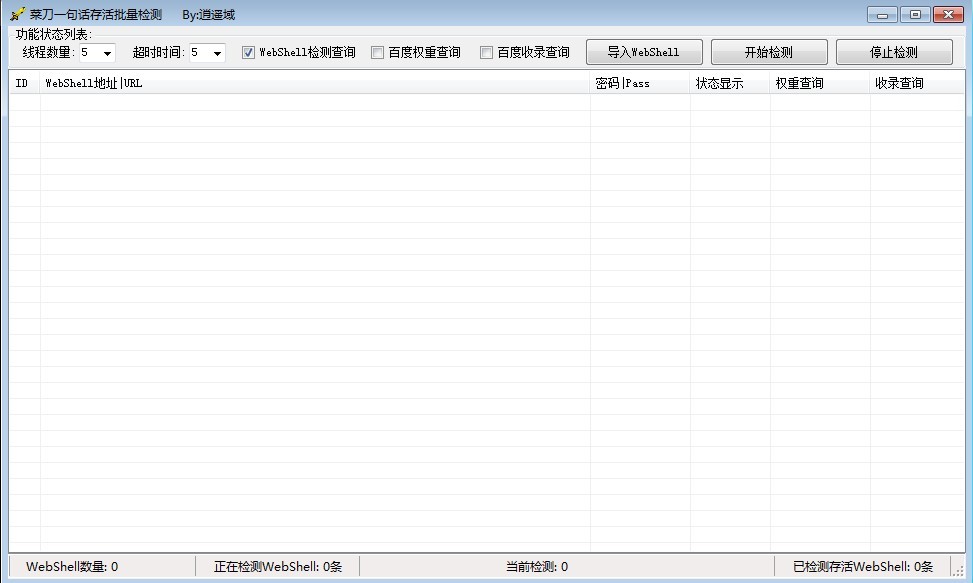Click 线程数量 label
Screen dimensions: 973x583
(48, 53)
